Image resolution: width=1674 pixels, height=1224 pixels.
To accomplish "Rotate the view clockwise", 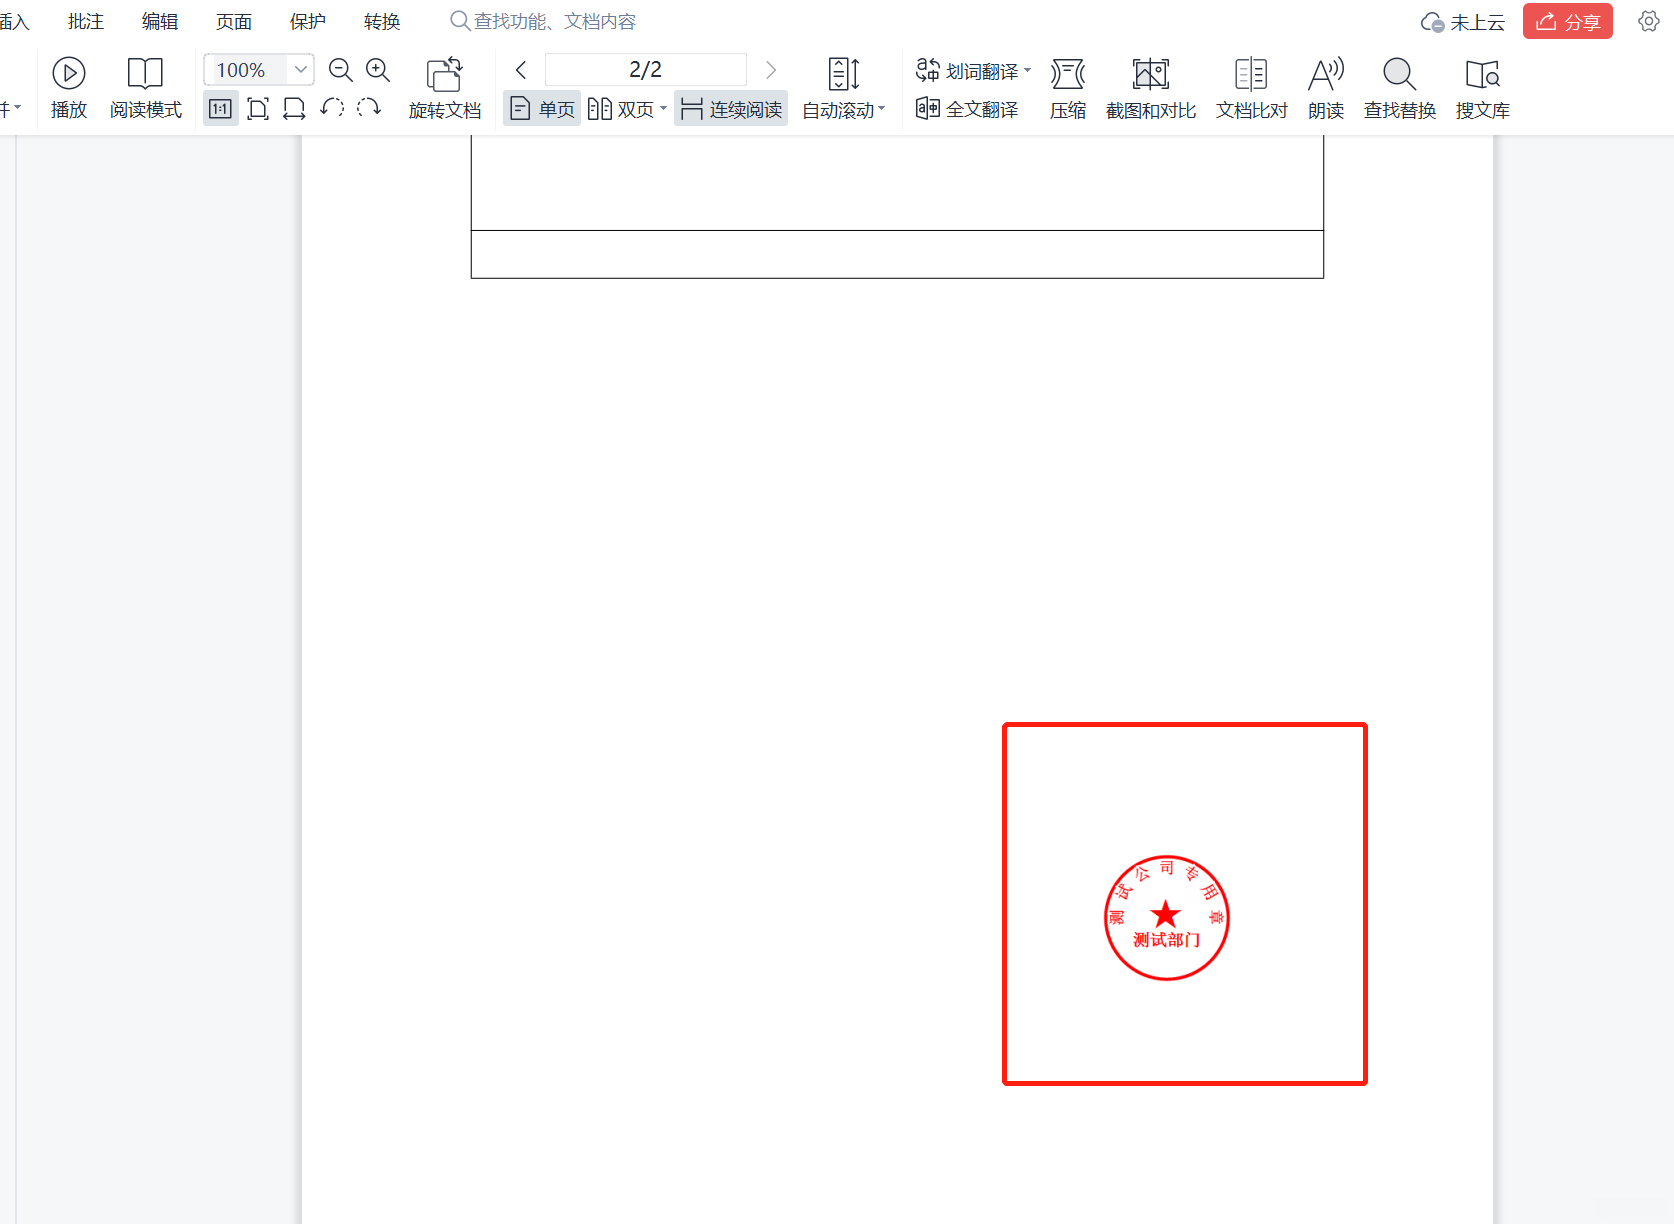I will point(369,108).
